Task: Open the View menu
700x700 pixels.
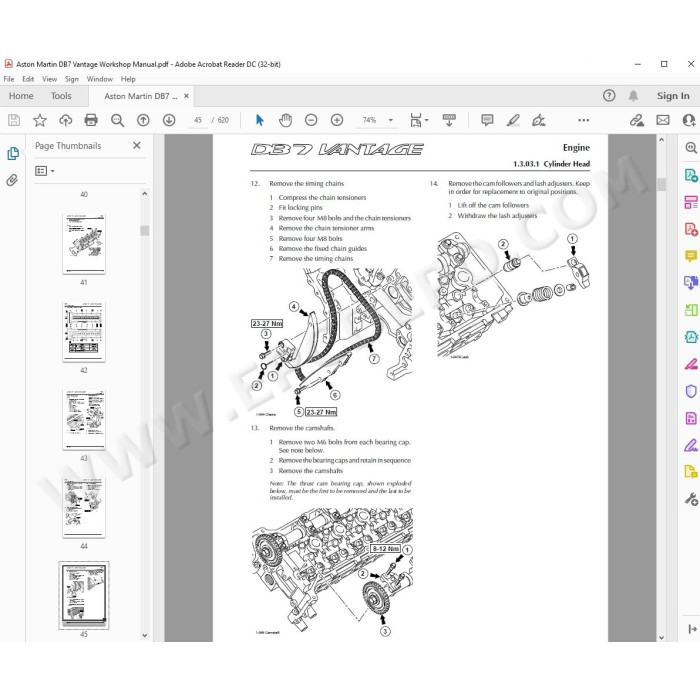Action: [x=50, y=79]
